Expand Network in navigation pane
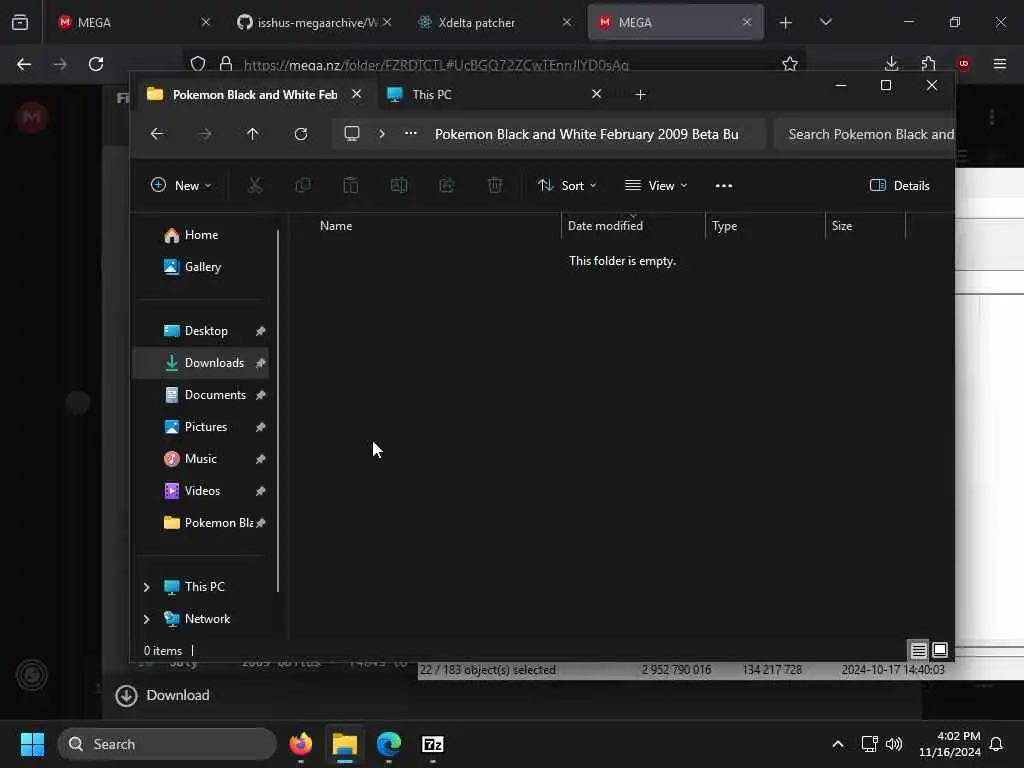This screenshot has height=768, width=1024. pos(147,619)
